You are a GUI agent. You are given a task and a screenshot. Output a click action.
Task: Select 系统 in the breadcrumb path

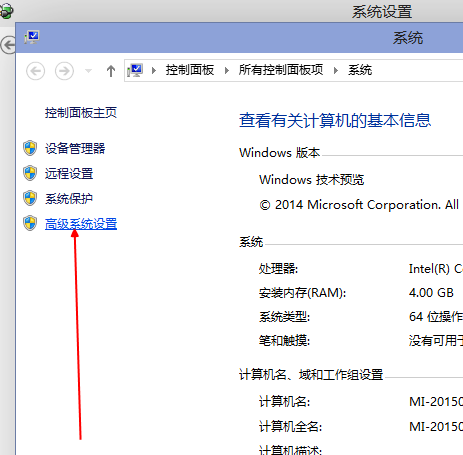click(360, 70)
